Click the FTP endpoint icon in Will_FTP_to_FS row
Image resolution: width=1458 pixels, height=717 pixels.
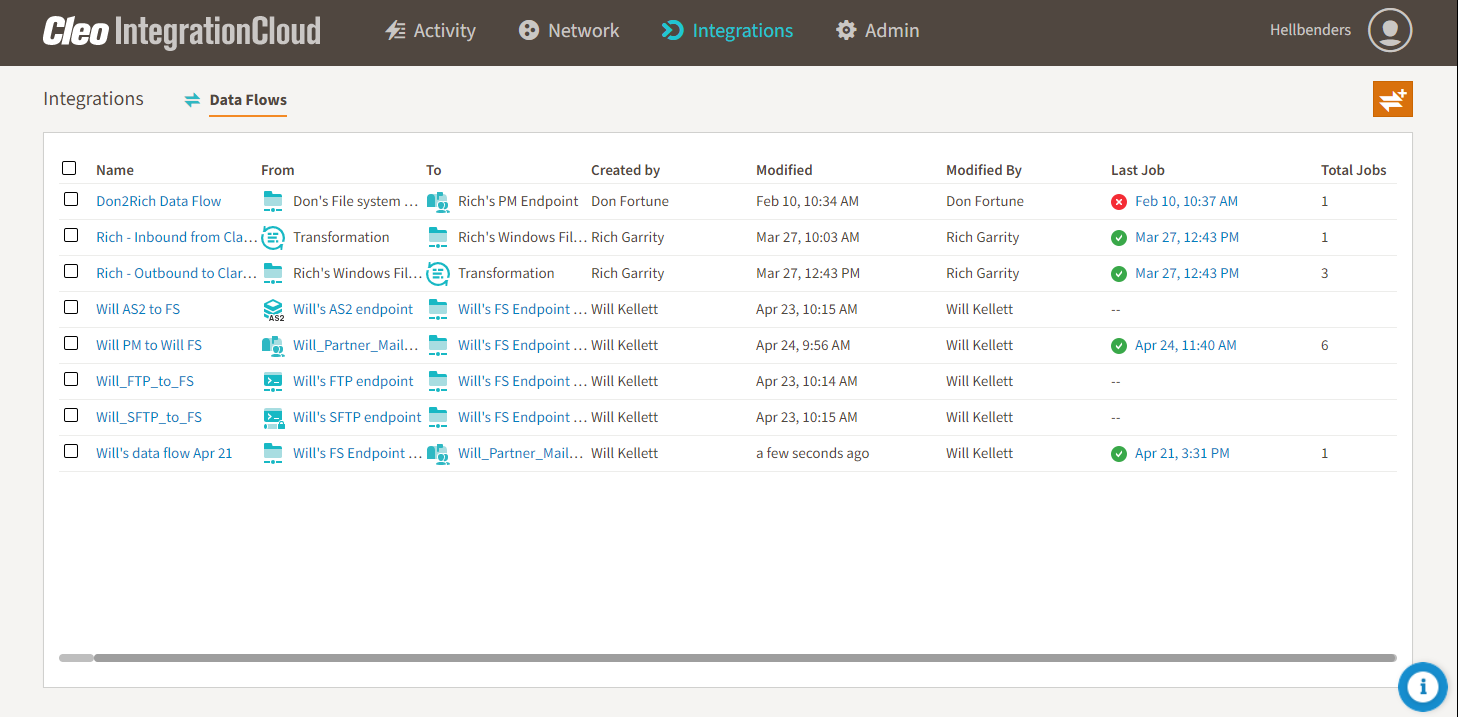pos(272,381)
